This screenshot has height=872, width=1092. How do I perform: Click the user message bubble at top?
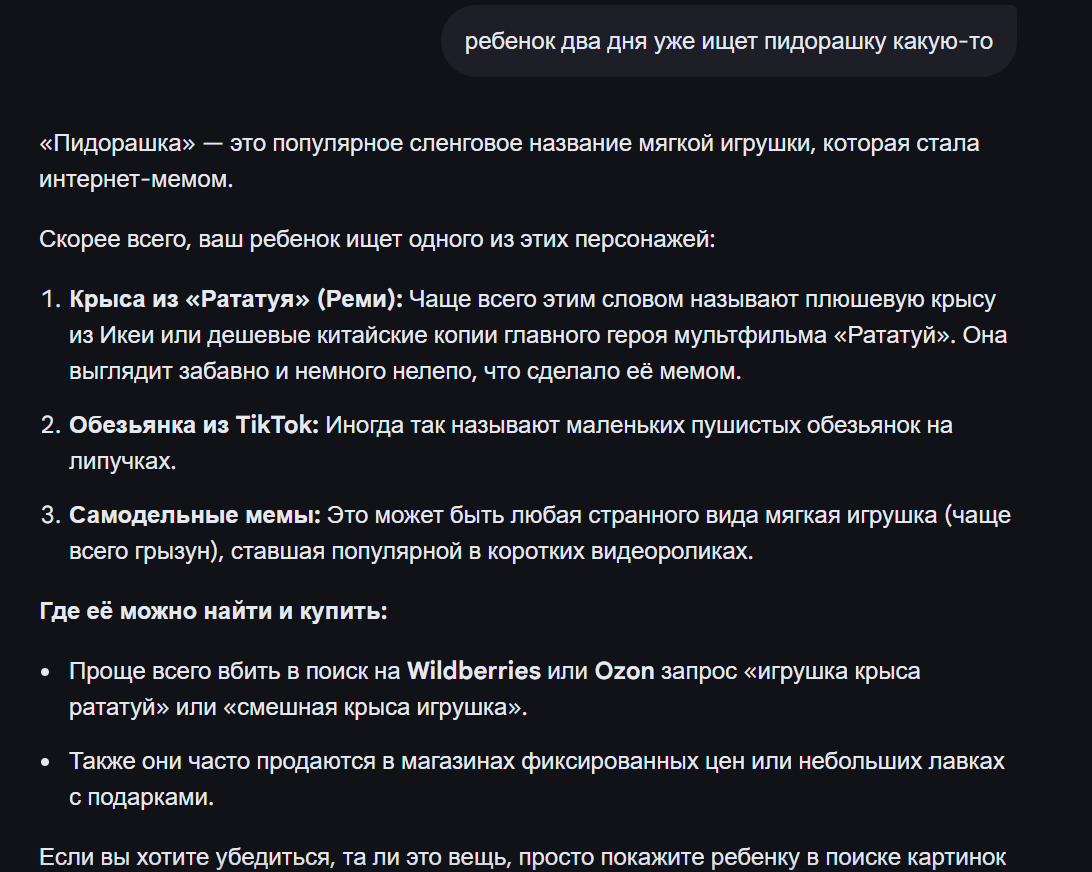(728, 41)
